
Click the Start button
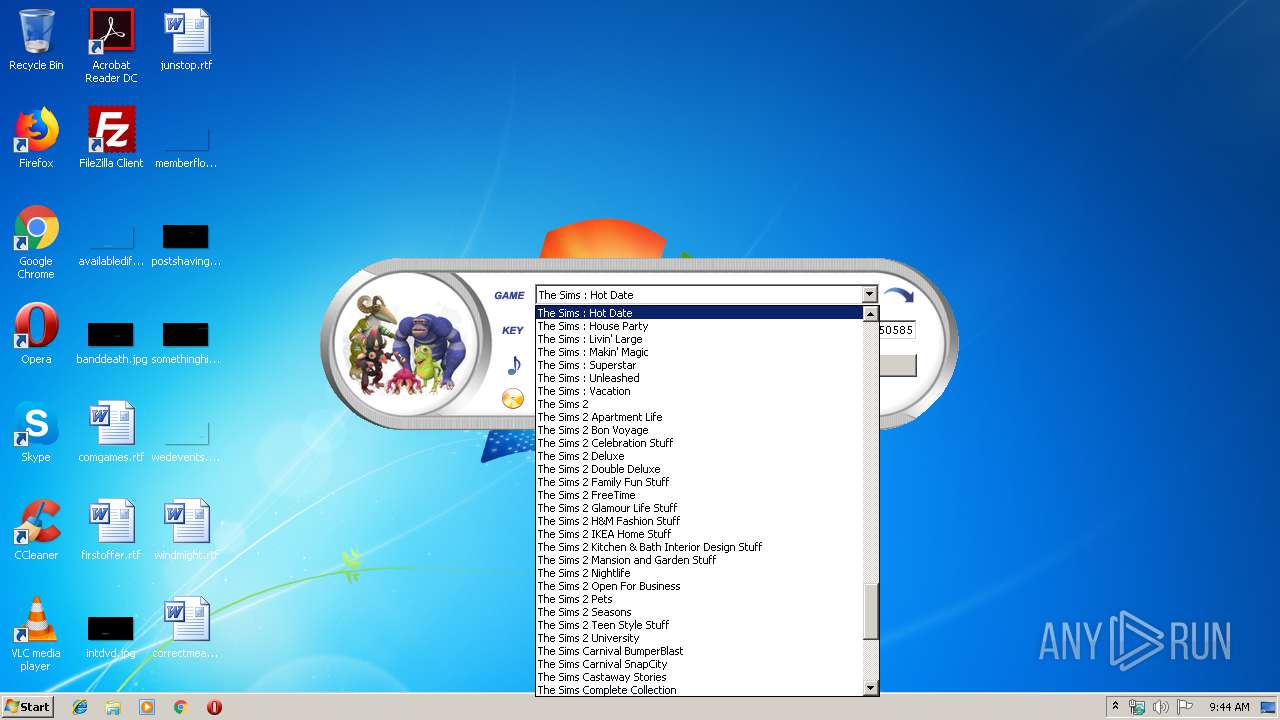pos(28,707)
